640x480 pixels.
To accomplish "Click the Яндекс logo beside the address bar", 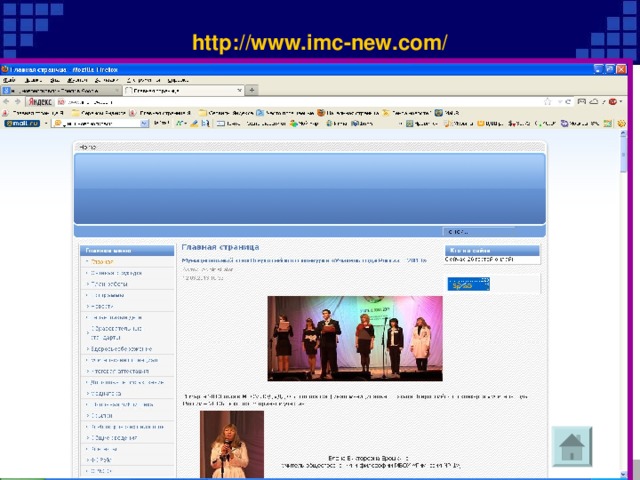I will (40, 102).
